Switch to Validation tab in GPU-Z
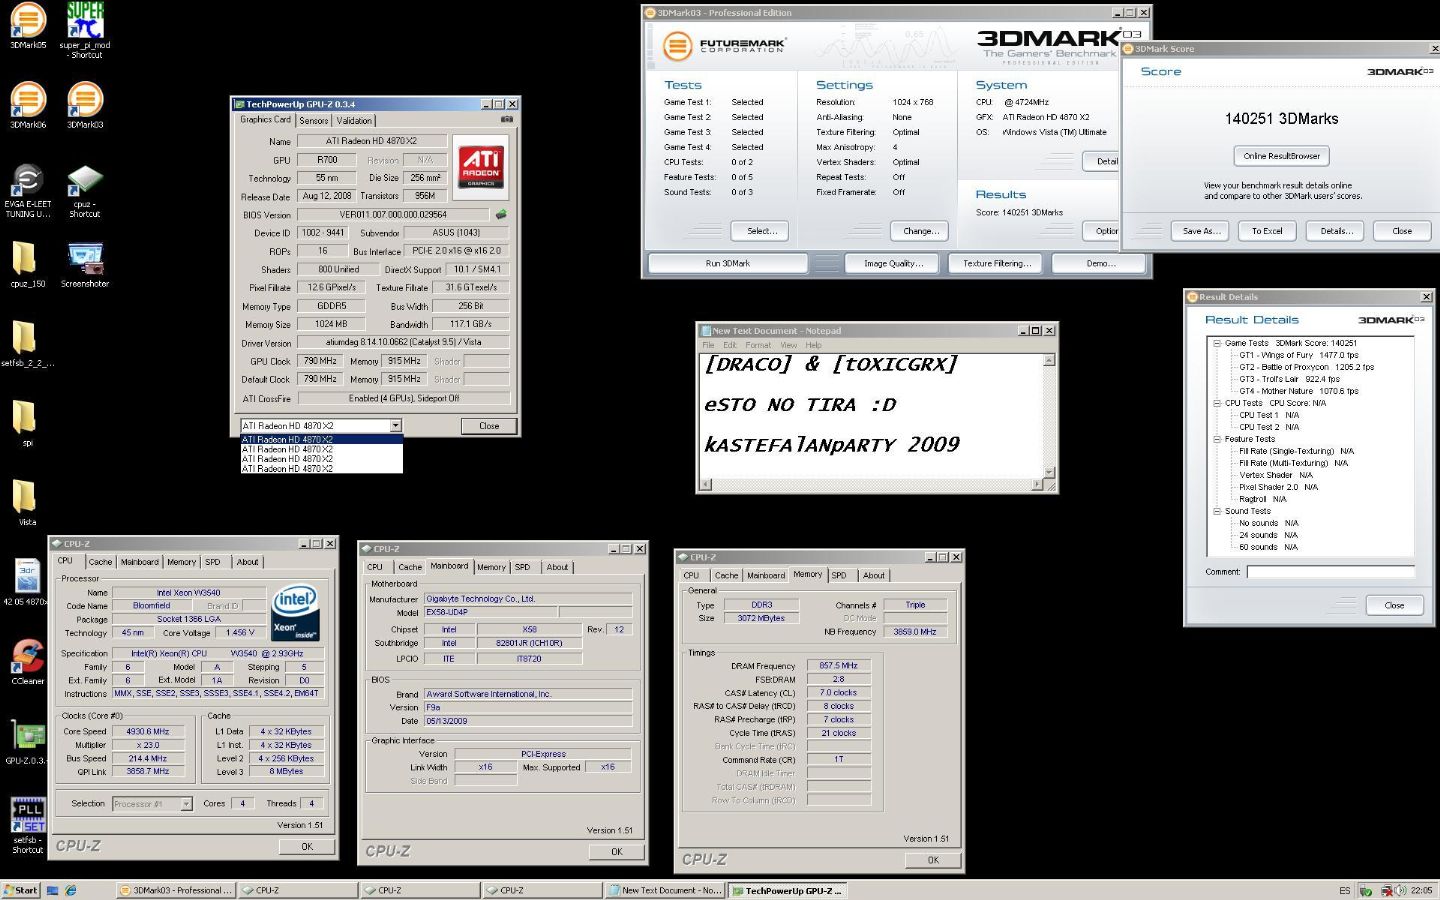The width and height of the screenshot is (1440, 900). pyautogui.click(x=354, y=121)
